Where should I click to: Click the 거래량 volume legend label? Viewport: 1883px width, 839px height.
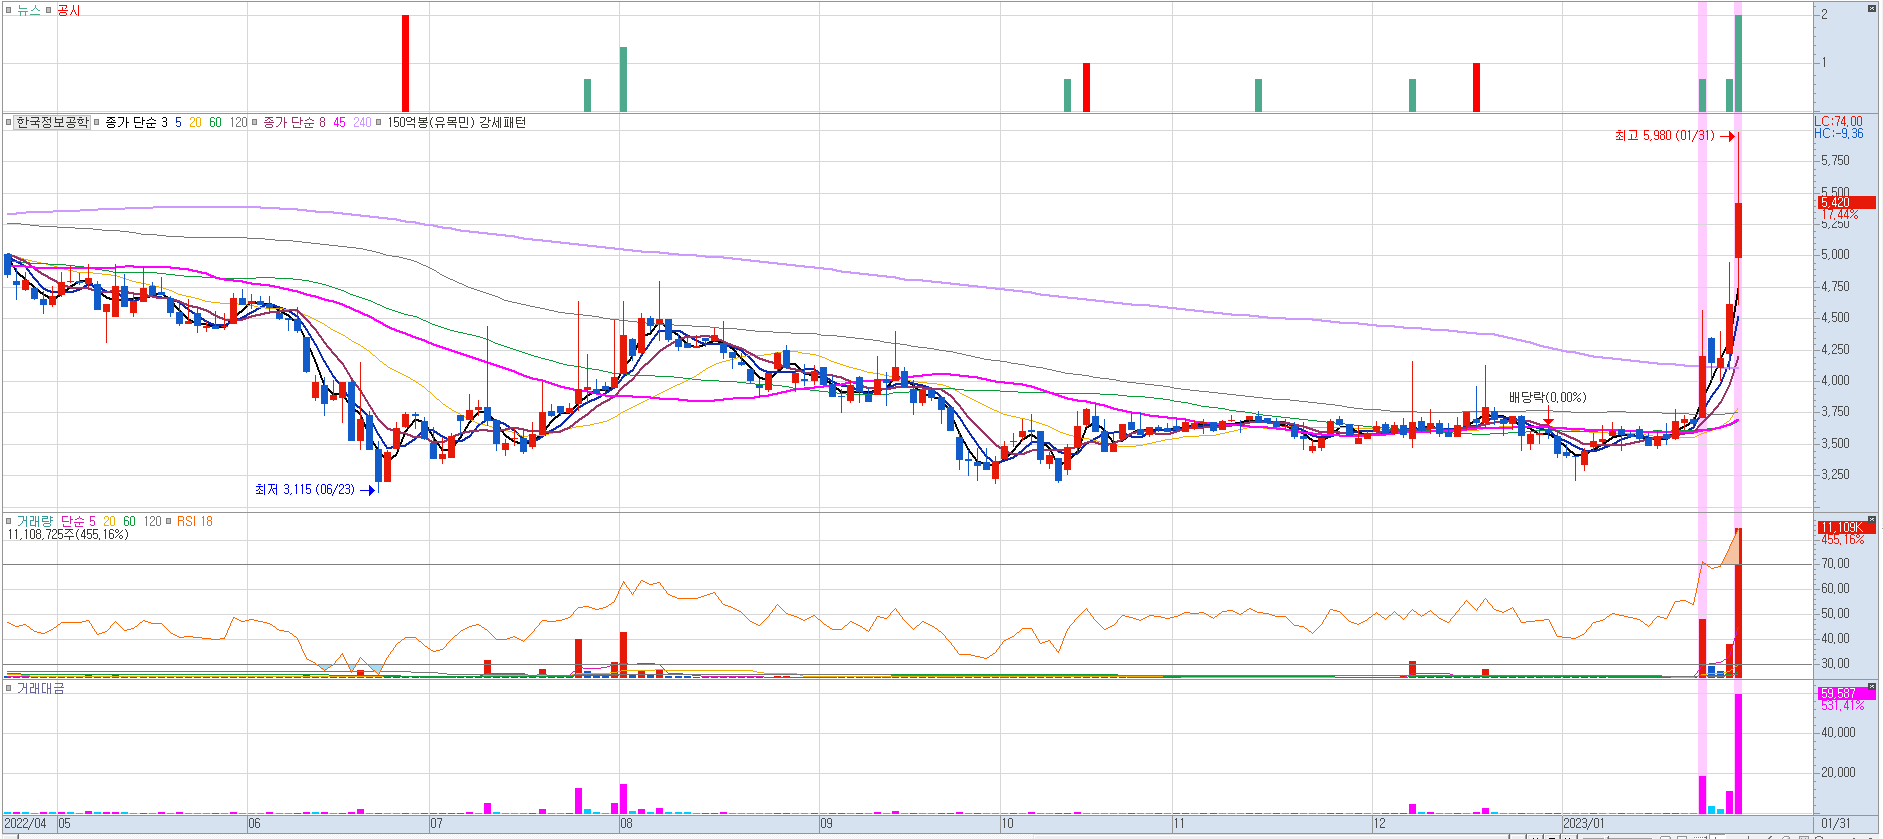pos(35,521)
